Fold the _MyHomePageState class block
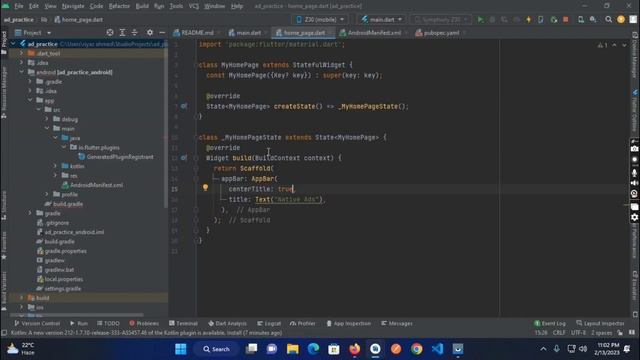 (196, 137)
